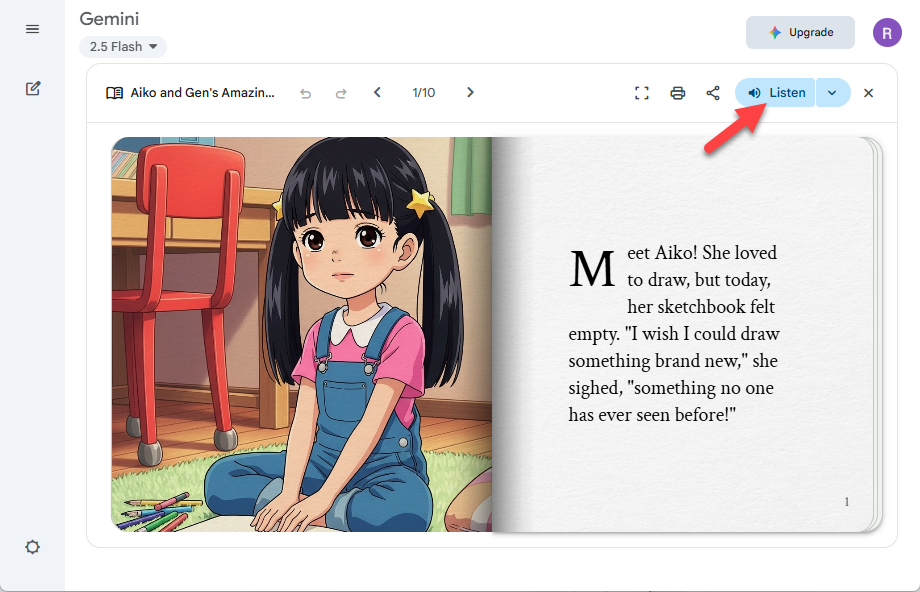Click the story text on page 1

click(674, 333)
